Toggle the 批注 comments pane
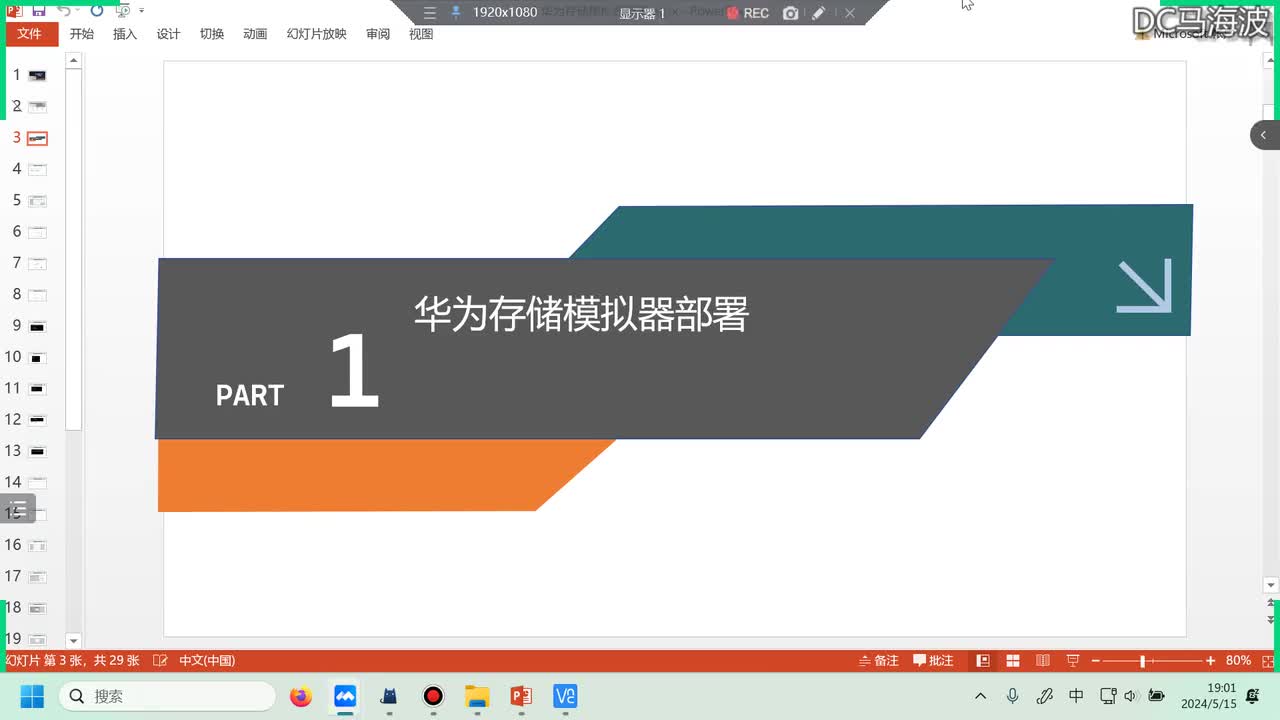 click(x=933, y=661)
